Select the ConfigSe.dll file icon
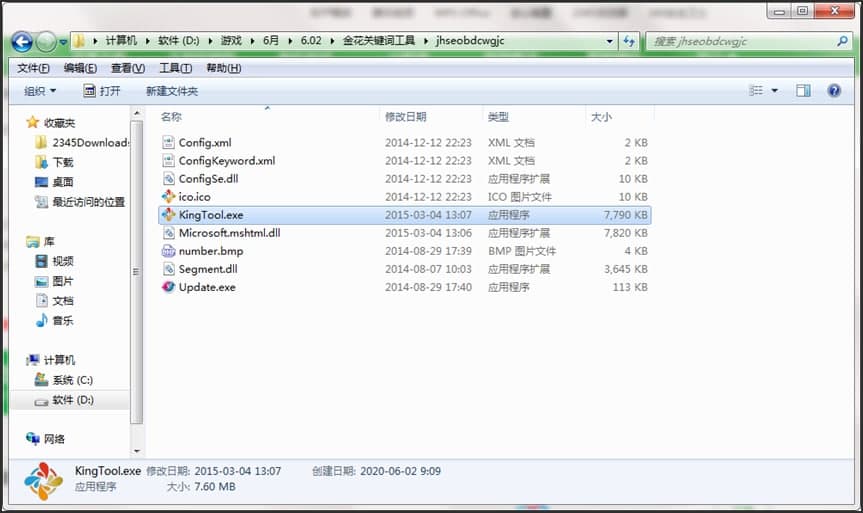 (168, 179)
